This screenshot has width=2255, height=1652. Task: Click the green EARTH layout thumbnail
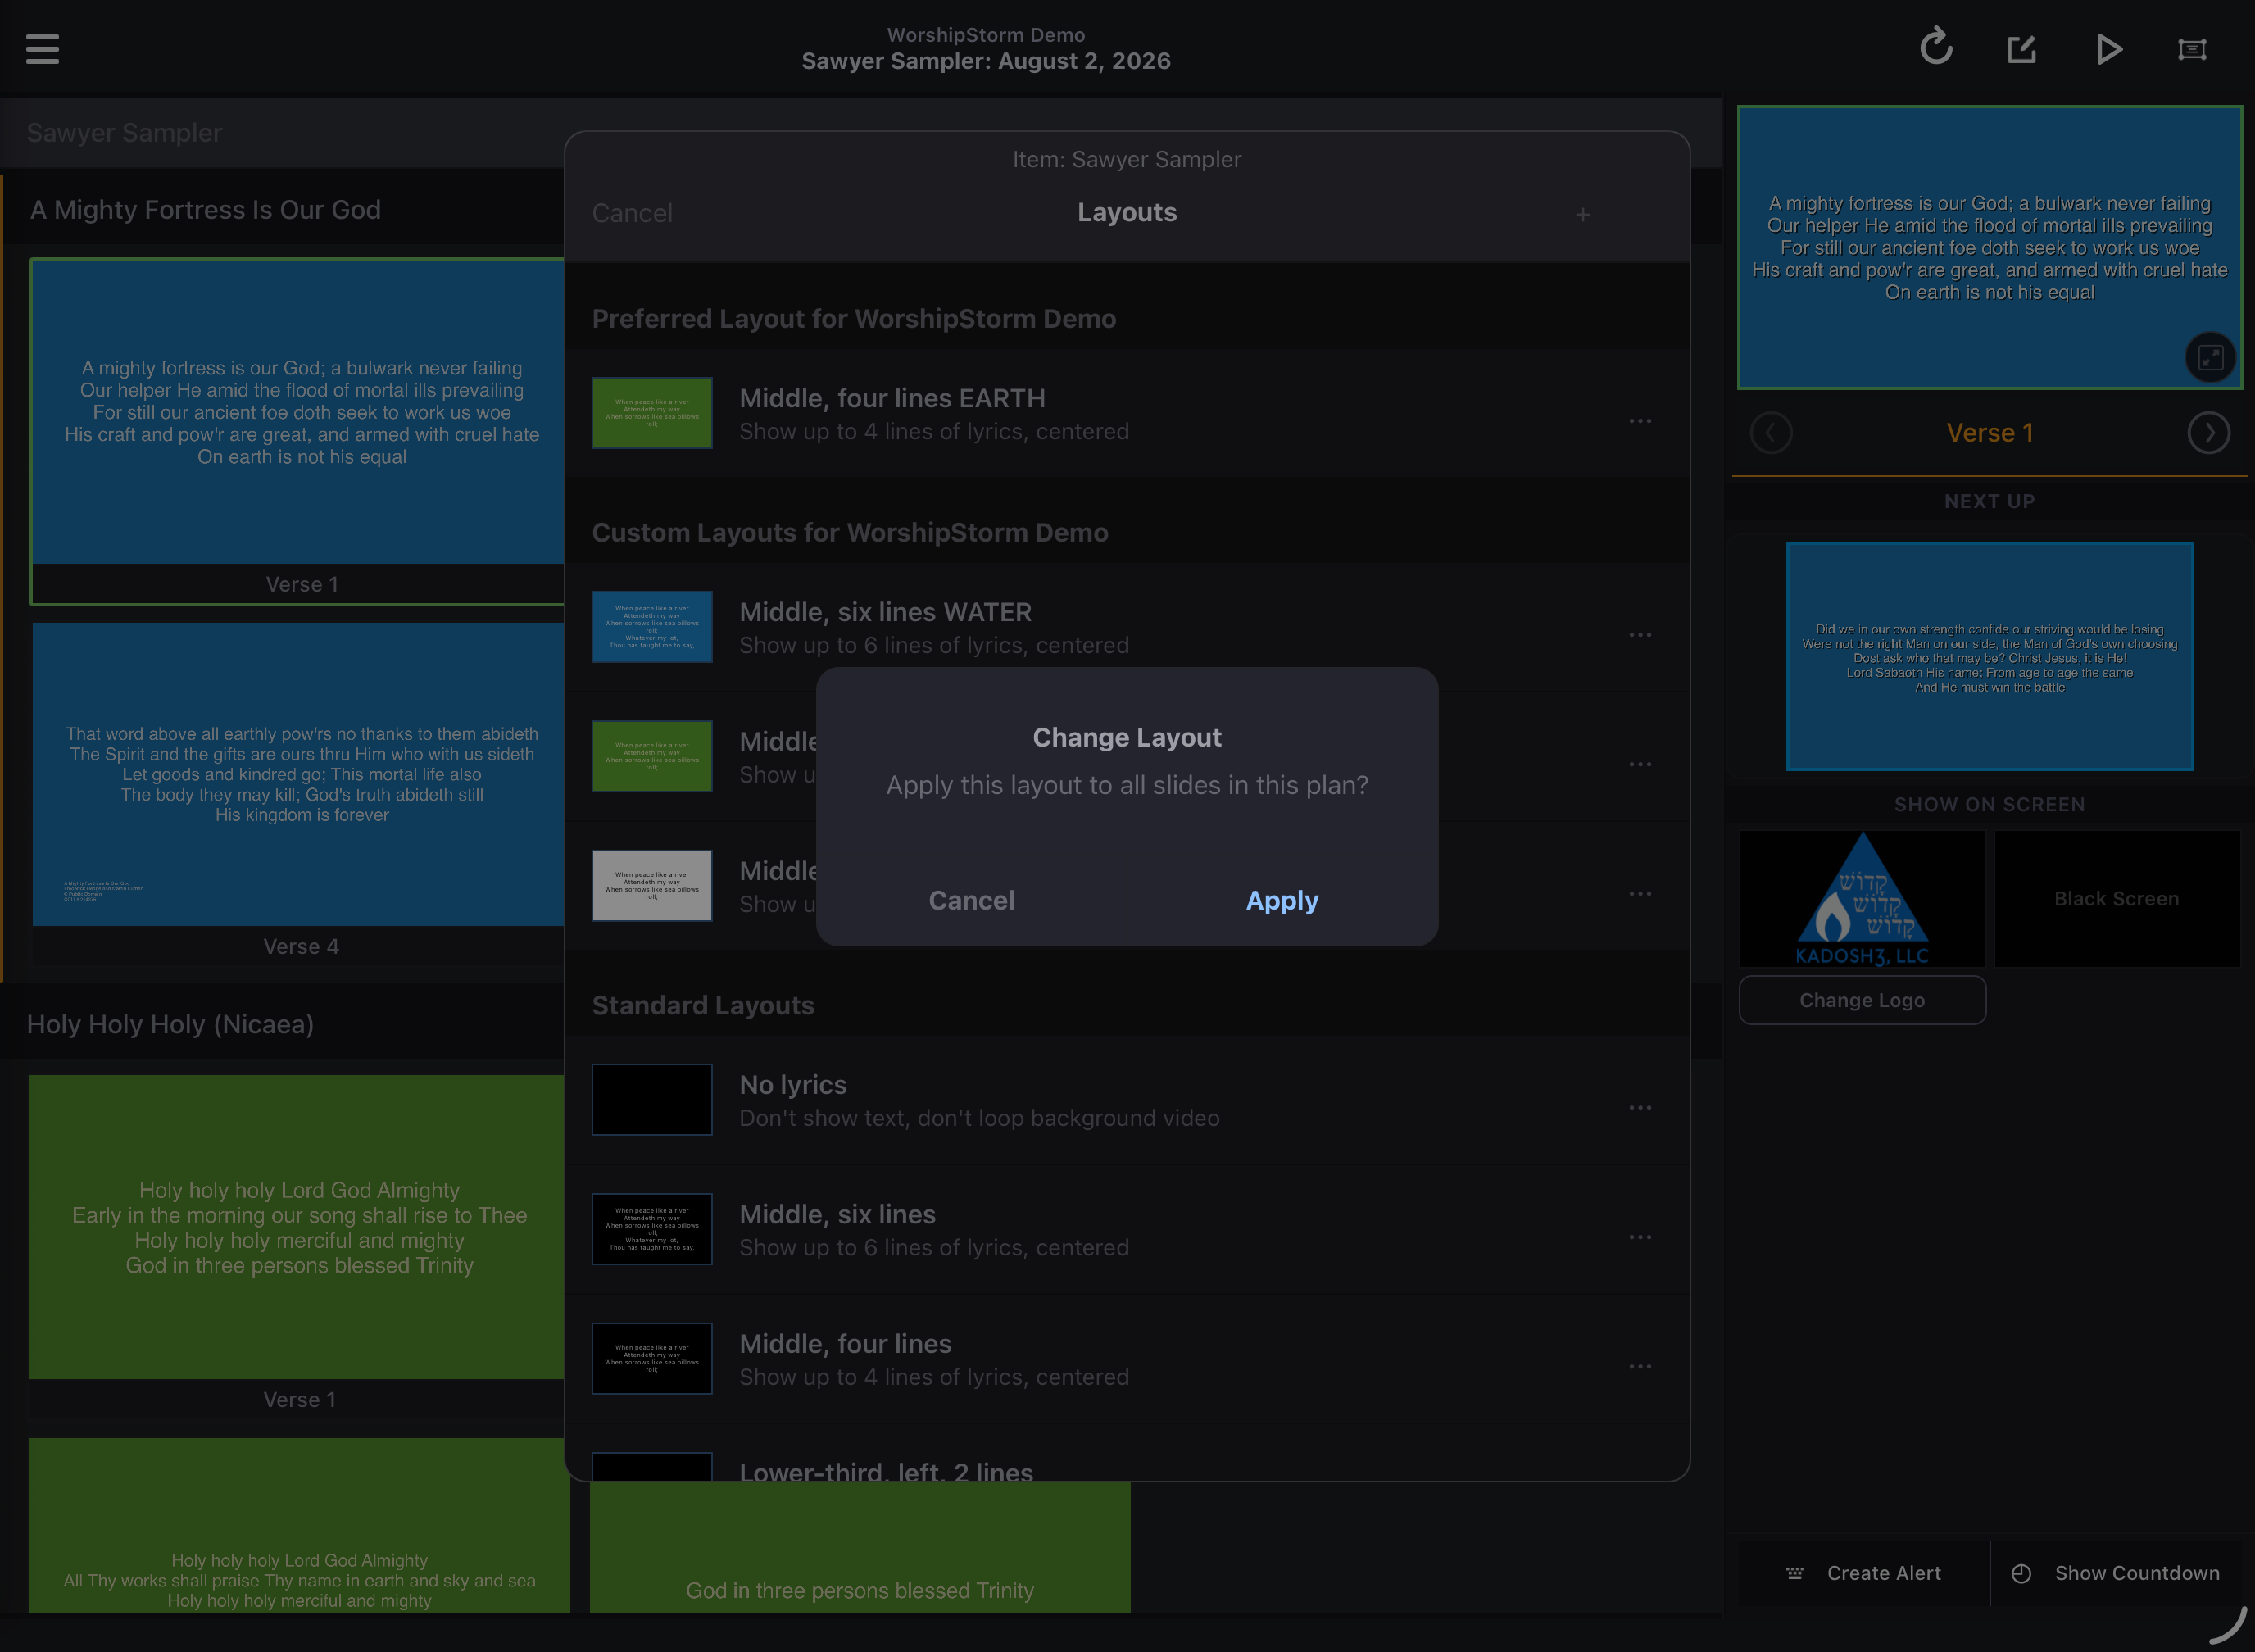[652, 413]
